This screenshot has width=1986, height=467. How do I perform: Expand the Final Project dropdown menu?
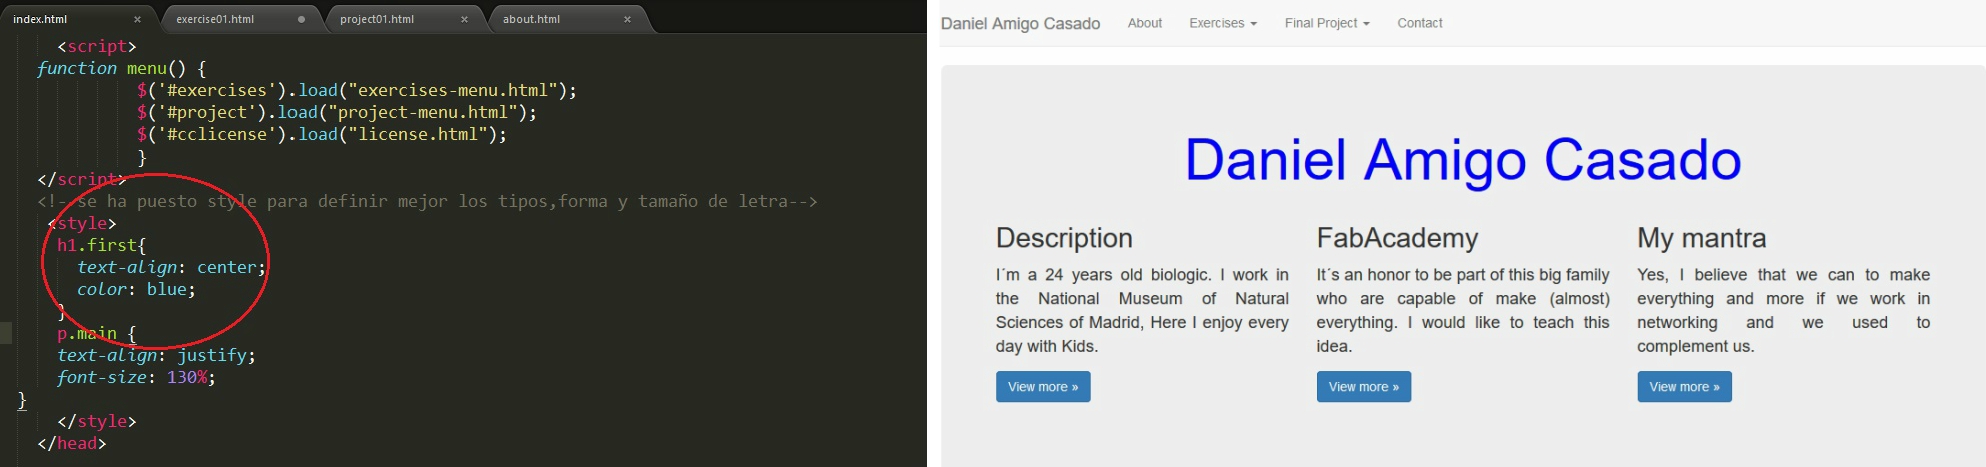[1327, 23]
